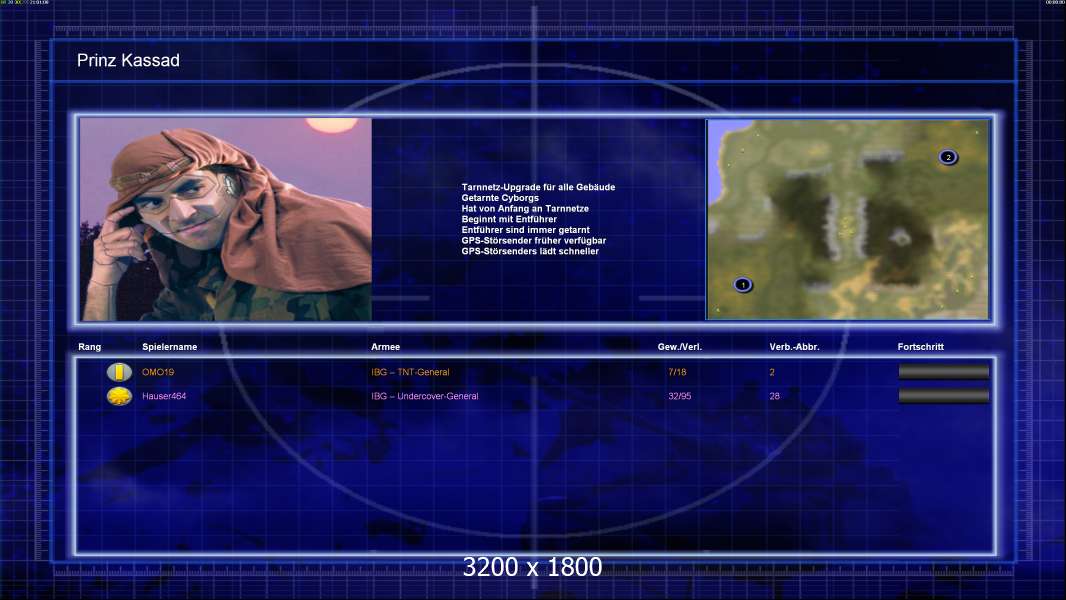The width and height of the screenshot is (1066, 600).
Task: Select start position marker 1 on minimap
Action: (743, 285)
